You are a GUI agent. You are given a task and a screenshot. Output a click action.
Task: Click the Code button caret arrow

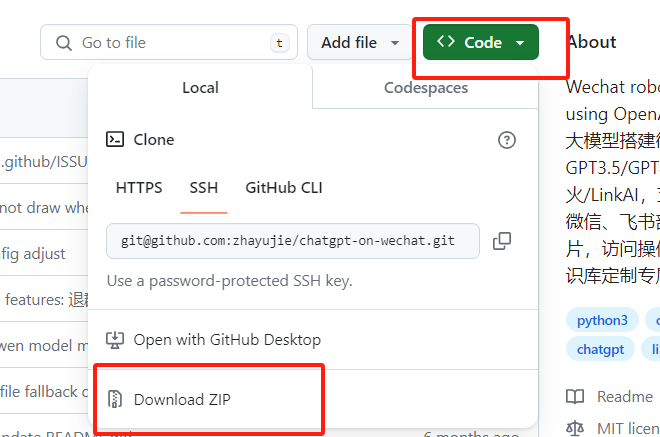[520, 43]
